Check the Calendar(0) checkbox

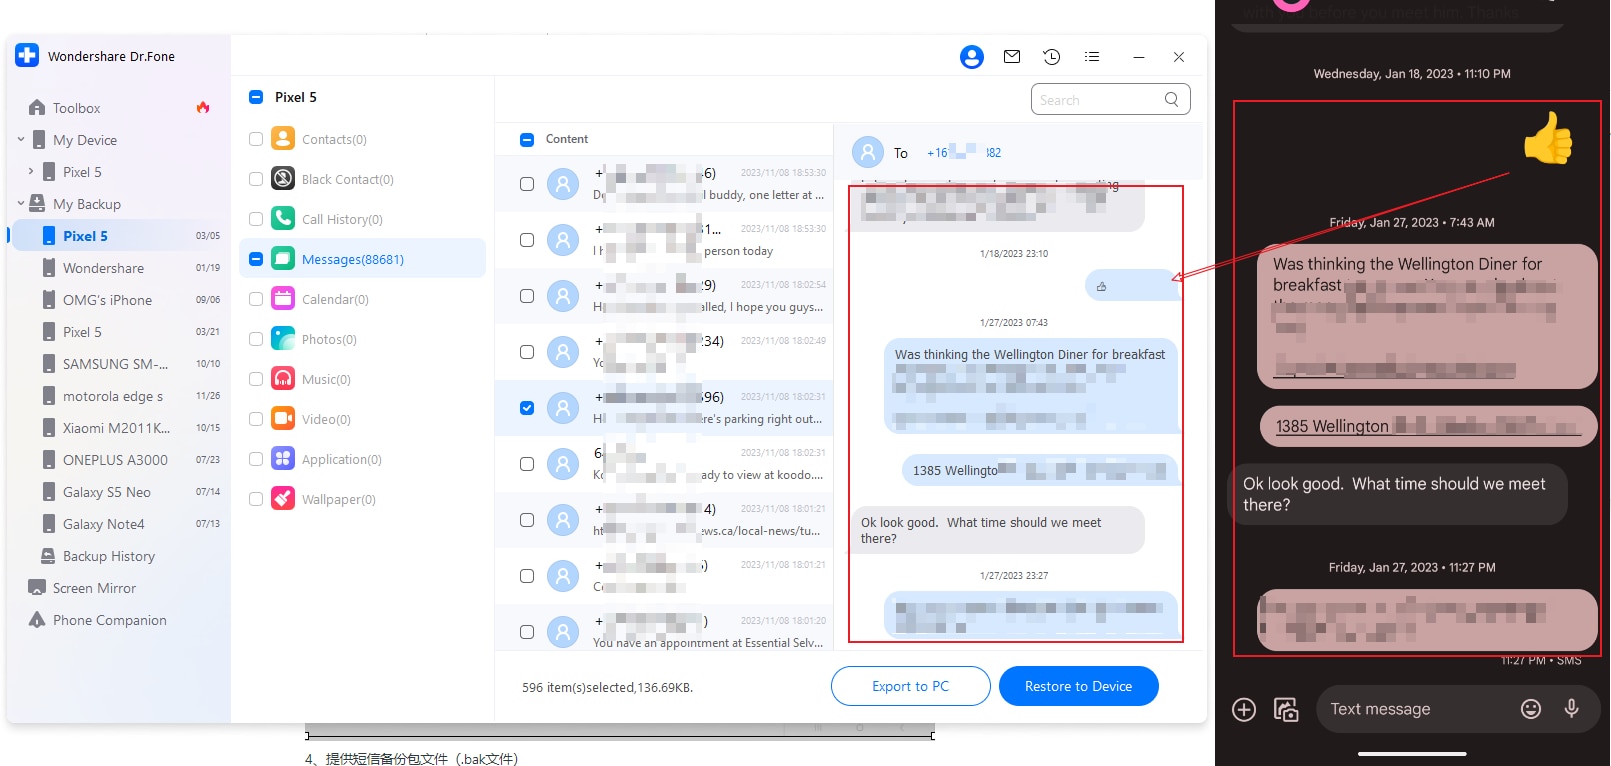click(256, 299)
